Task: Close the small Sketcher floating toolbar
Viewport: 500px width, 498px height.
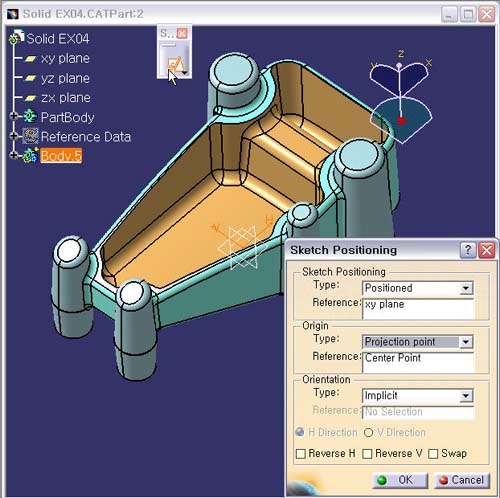Action: click(182, 33)
